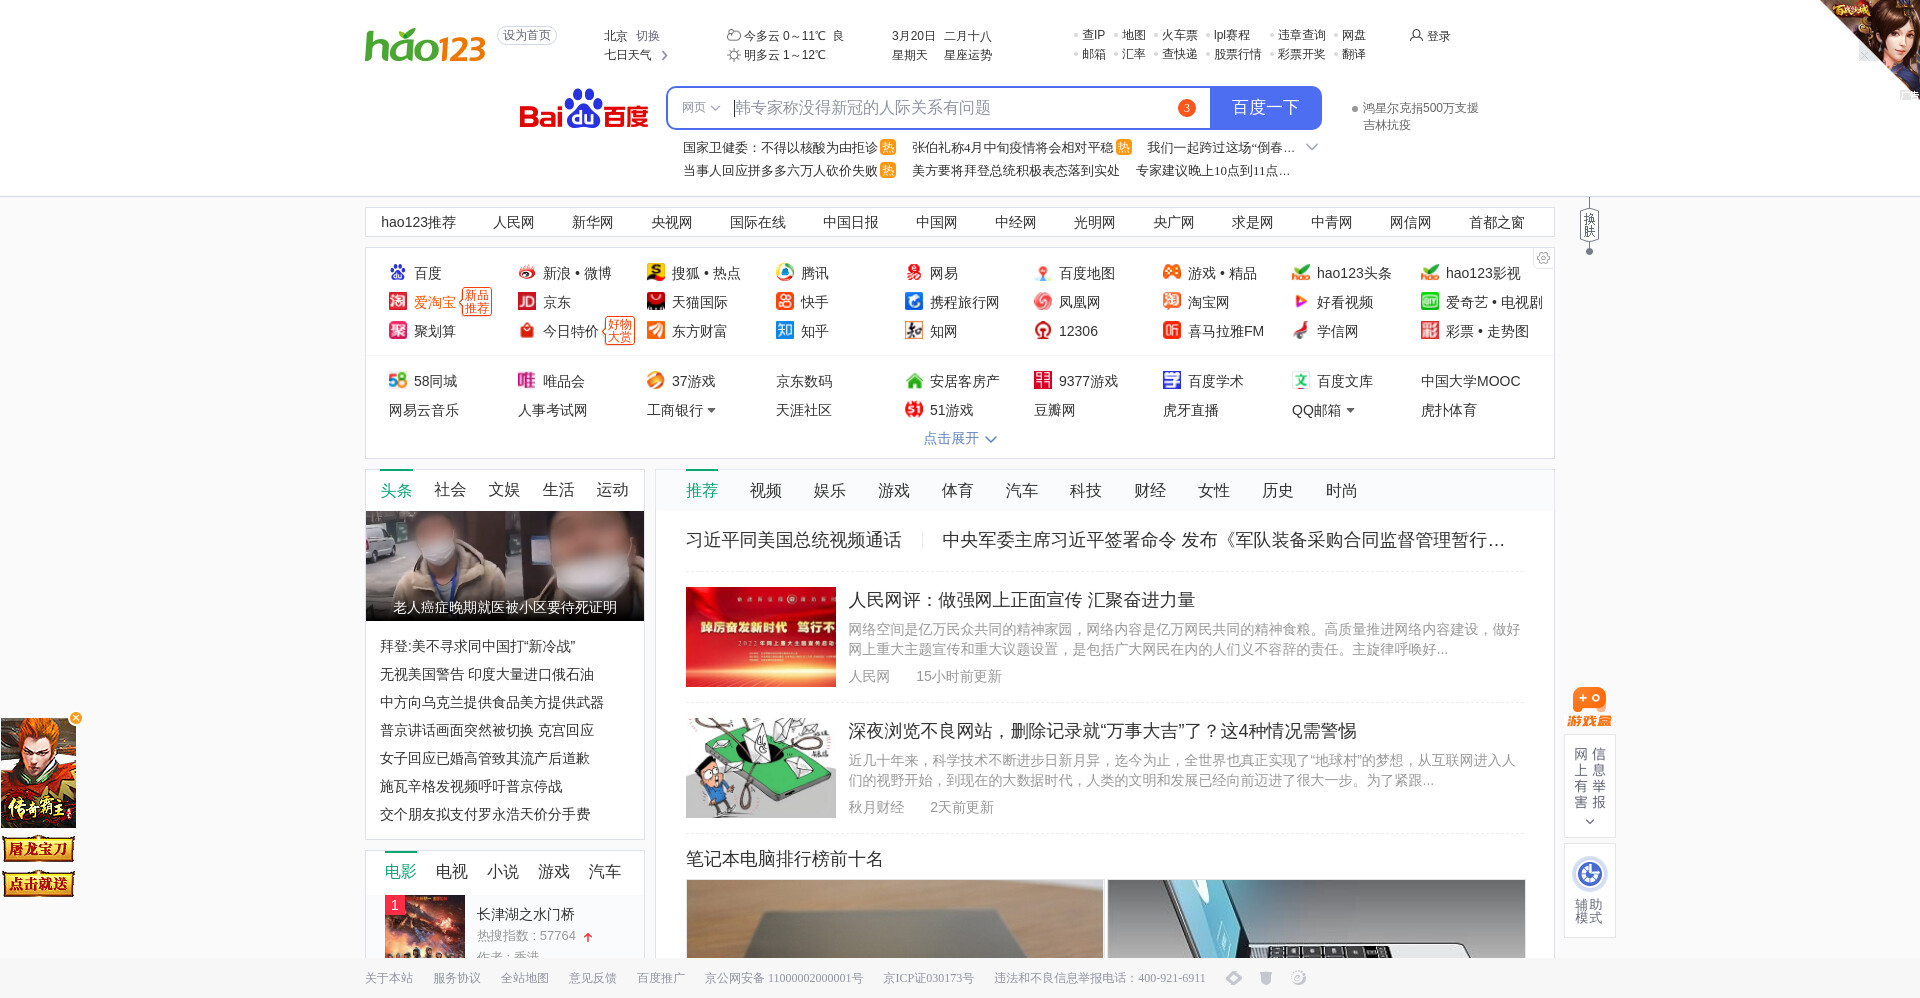Click 设为首页 button
The height and width of the screenshot is (998, 1920).
[x=527, y=36]
